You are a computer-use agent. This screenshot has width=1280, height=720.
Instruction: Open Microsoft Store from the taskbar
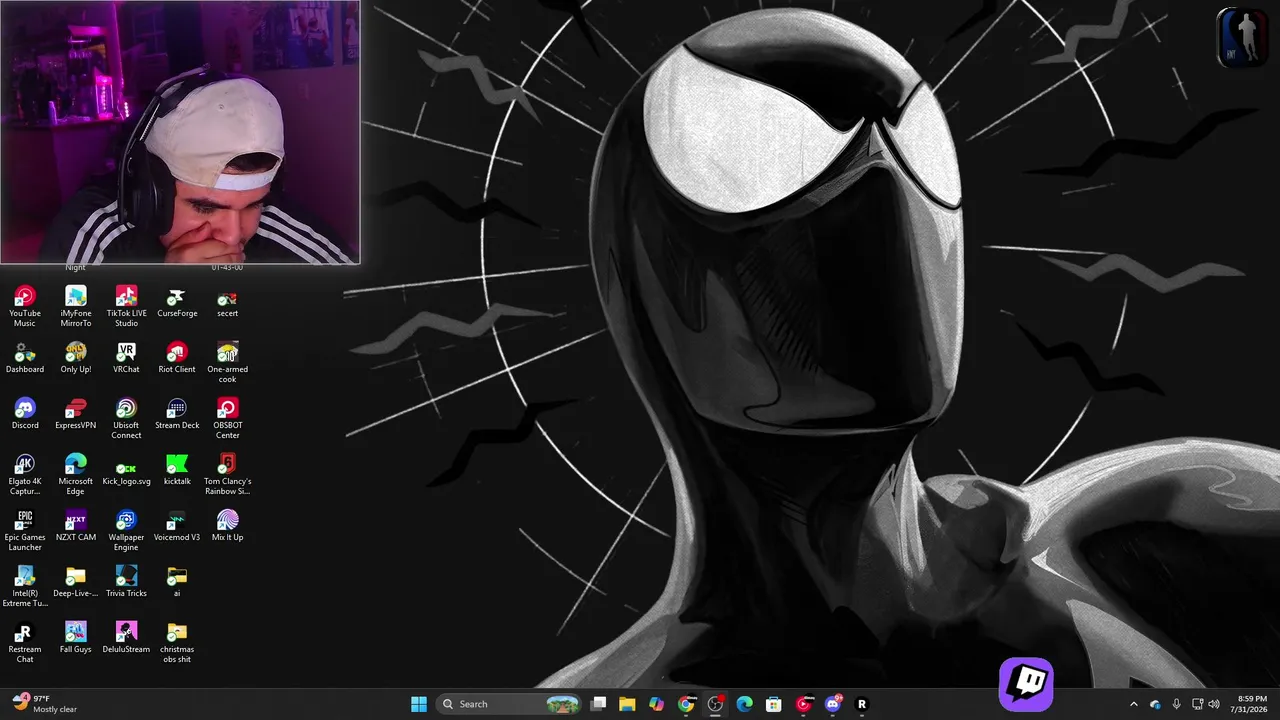click(773, 704)
